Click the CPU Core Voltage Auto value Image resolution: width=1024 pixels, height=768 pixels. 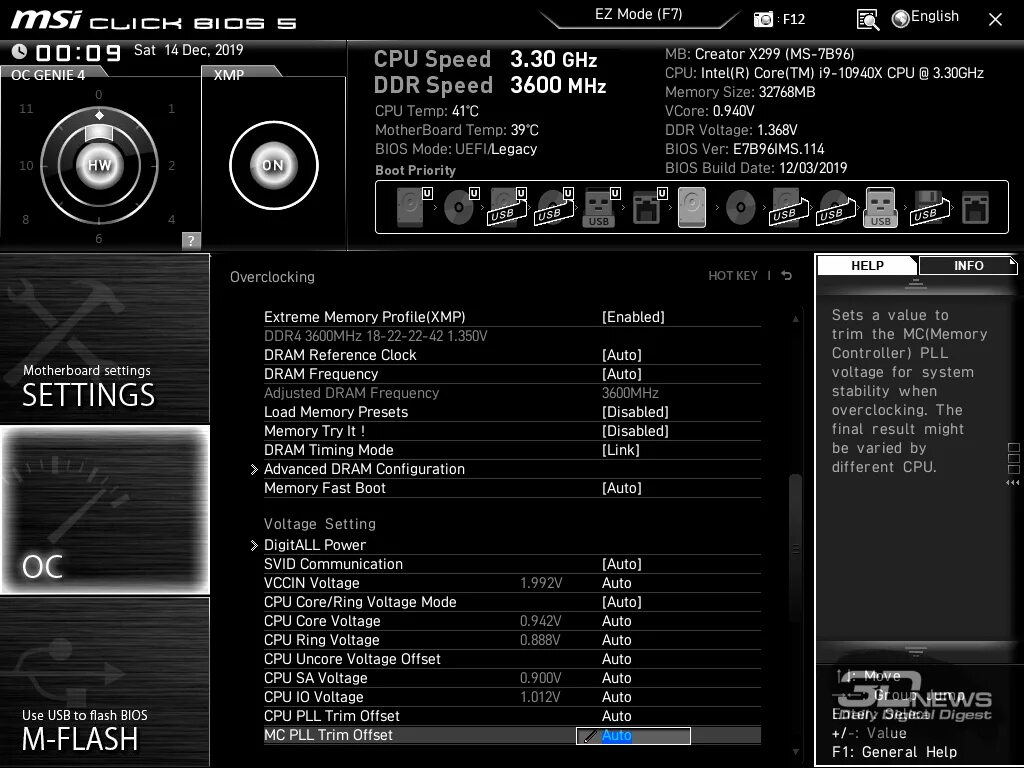pos(616,620)
